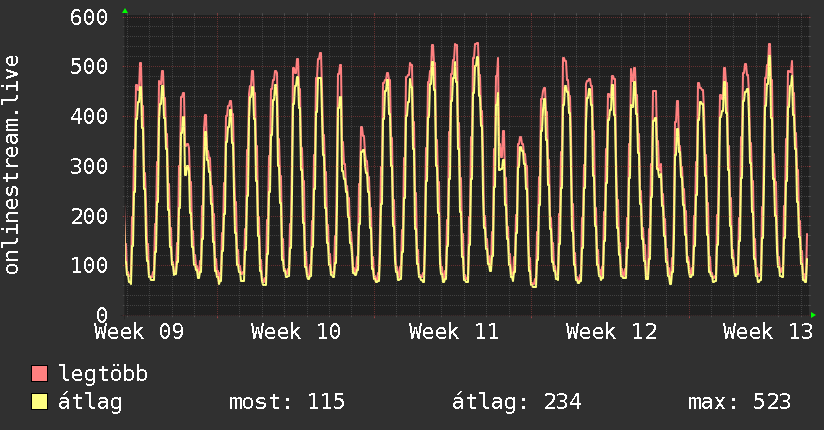Select the 'átlag: 234' average value
Screen dimensions: 824x430
(517, 402)
